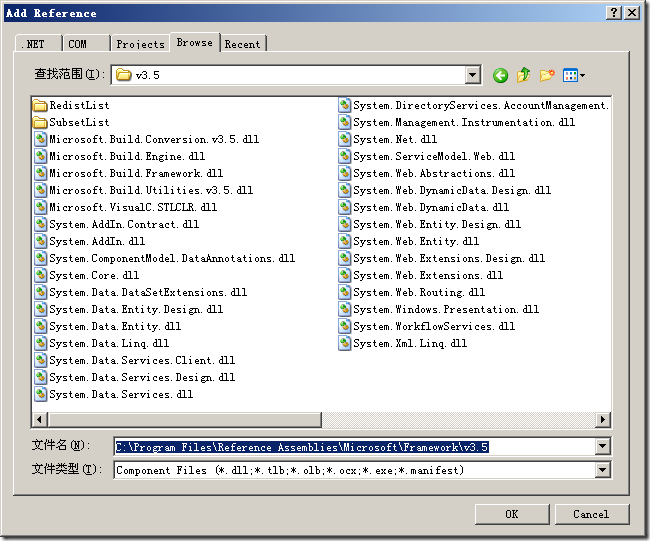This screenshot has width=650, height=541.
Task: Click the Microsoft.VisualC.STLCLR.dll file icon
Action: click(40, 207)
